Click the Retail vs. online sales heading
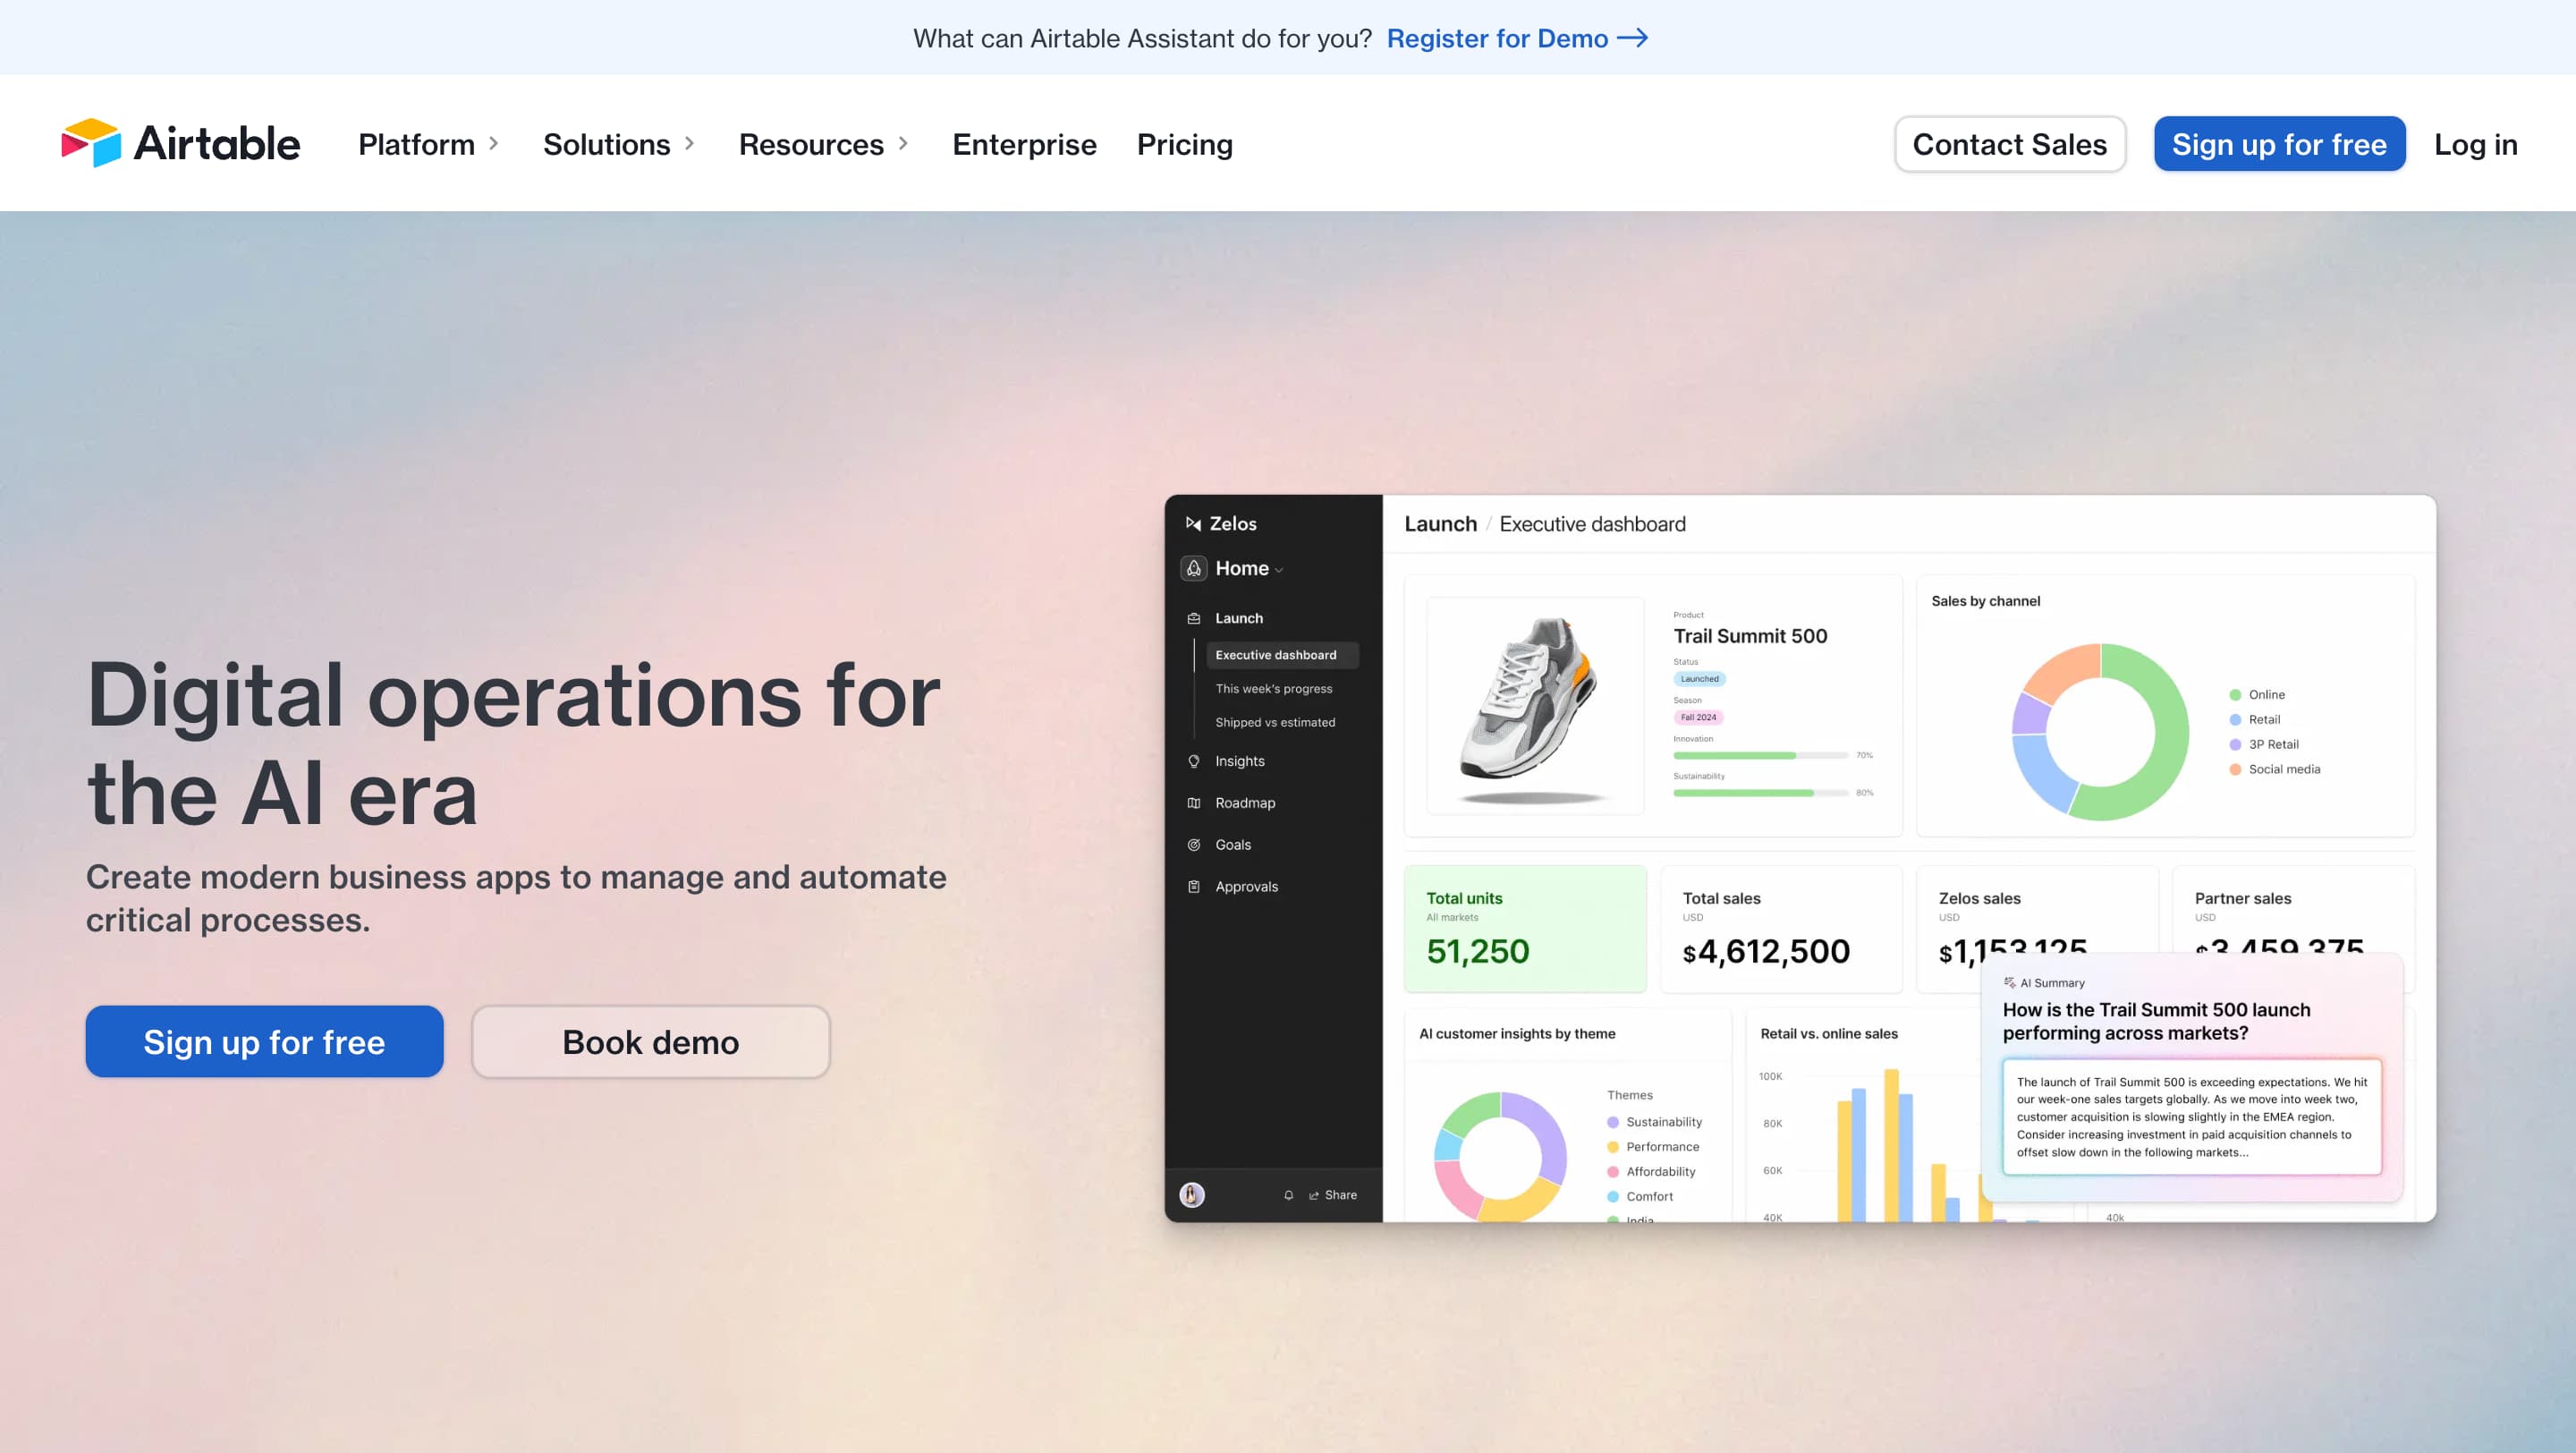 click(1828, 1034)
